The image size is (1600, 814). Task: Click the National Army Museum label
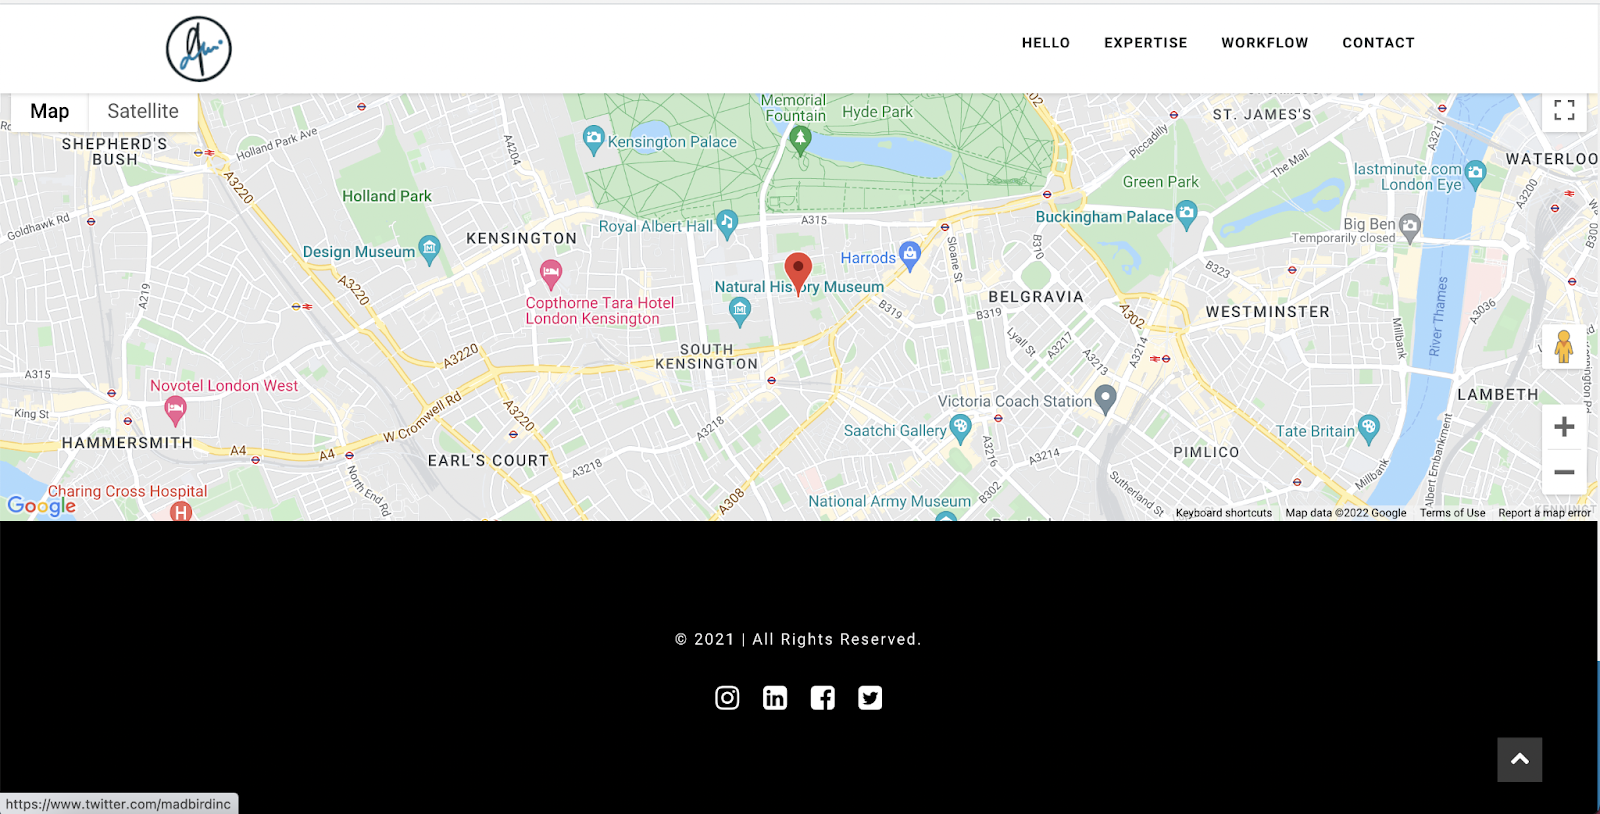[889, 501]
